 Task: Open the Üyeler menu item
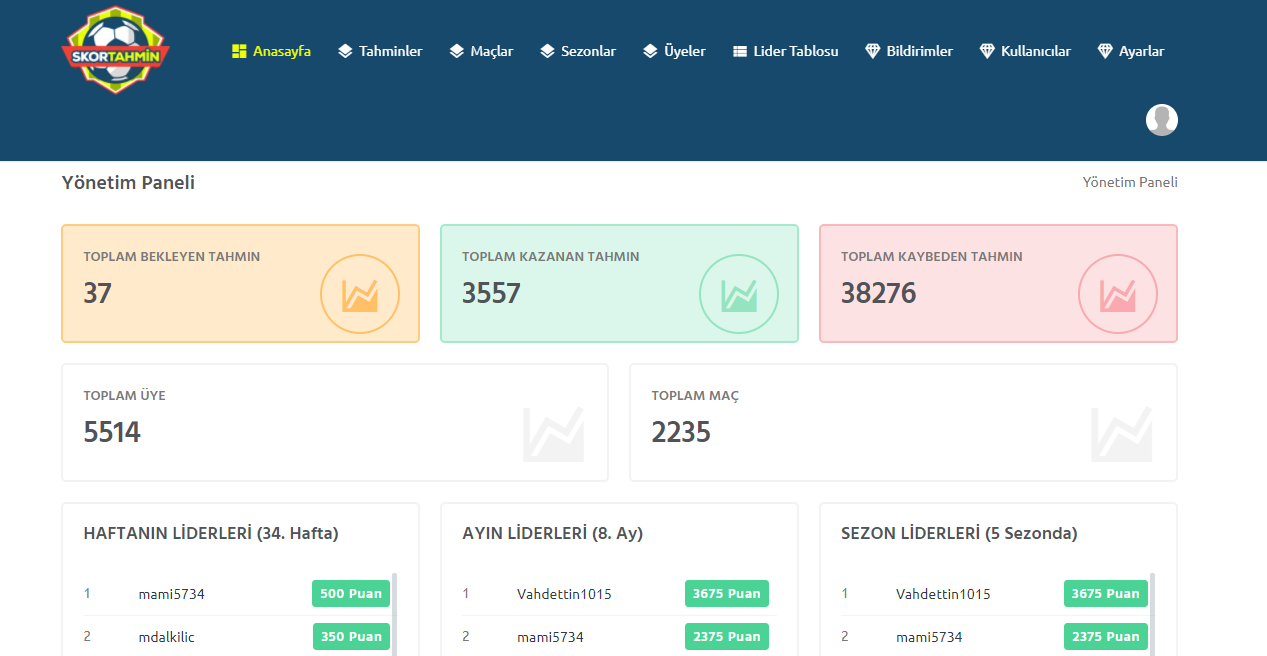[x=674, y=51]
